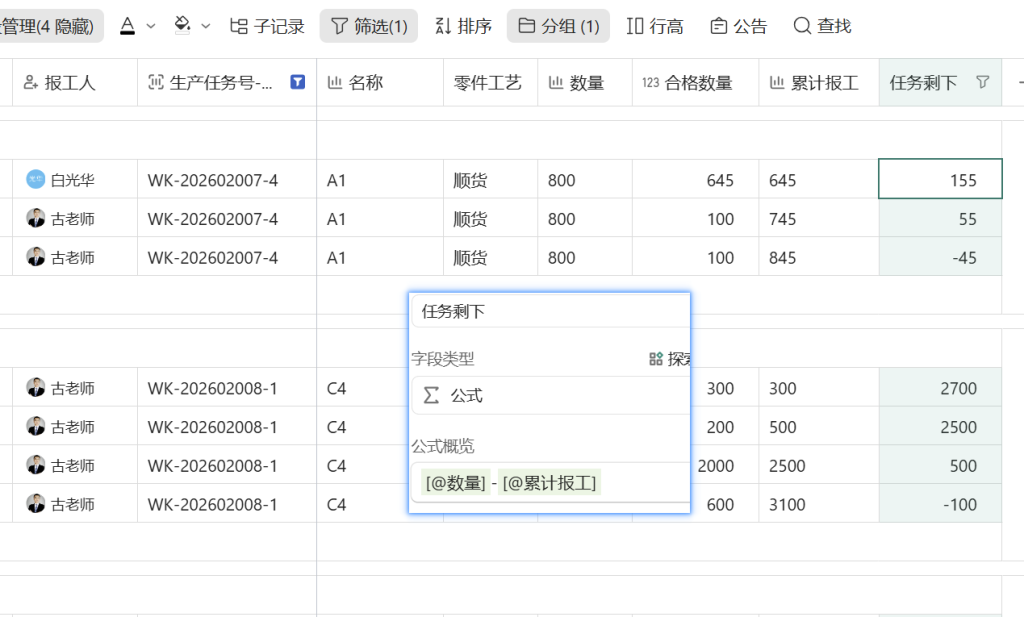
Task: Click the 任务剩下 cell showing 2700
Action: coord(940,388)
